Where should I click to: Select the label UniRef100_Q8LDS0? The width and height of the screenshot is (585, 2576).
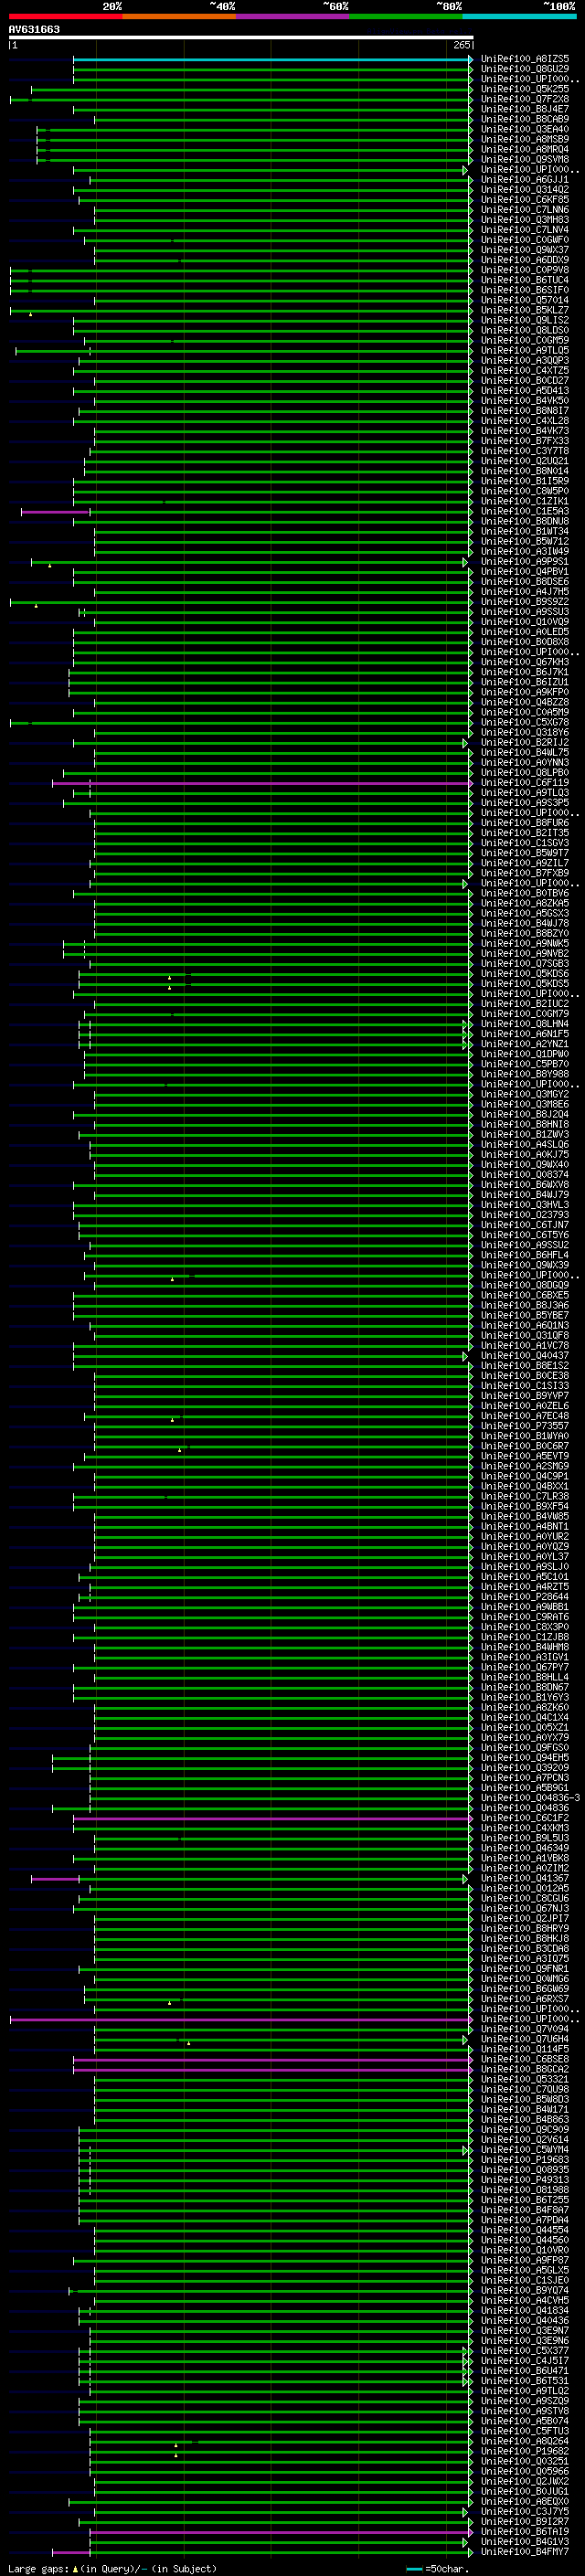(525, 330)
